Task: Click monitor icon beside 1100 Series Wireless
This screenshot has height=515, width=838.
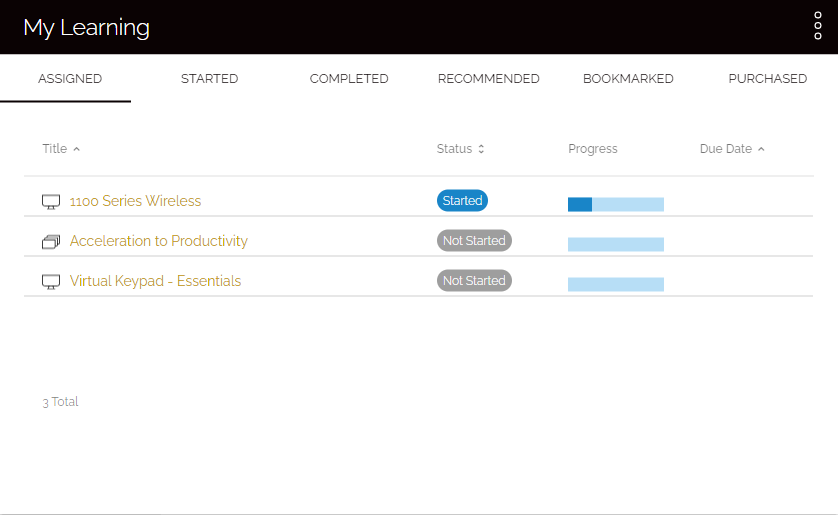Action: [51, 201]
